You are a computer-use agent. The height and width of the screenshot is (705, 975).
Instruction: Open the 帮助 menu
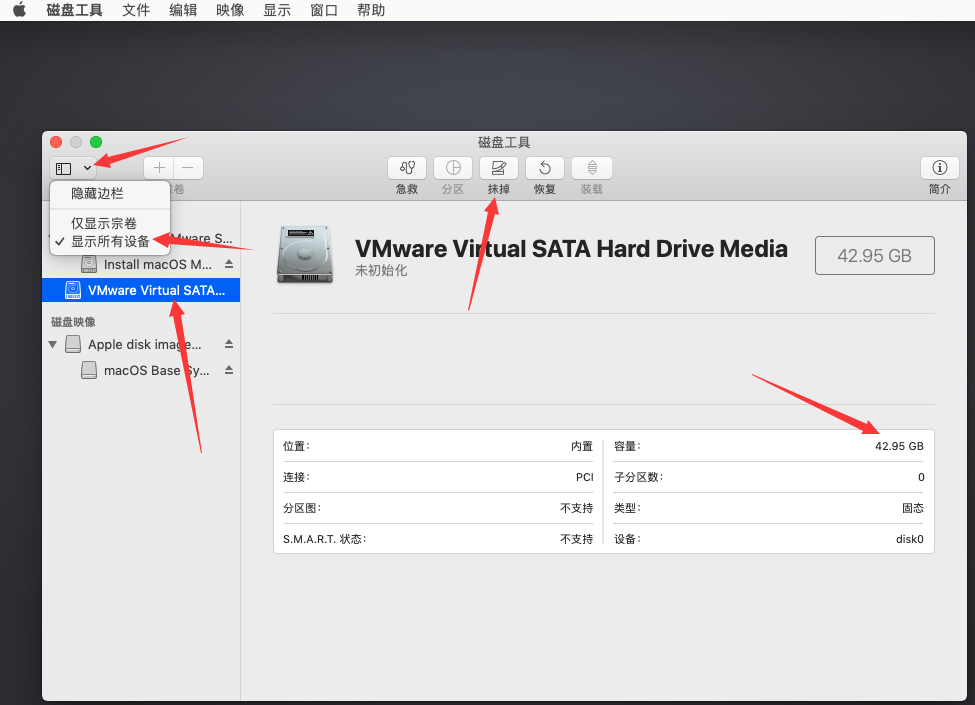371,10
